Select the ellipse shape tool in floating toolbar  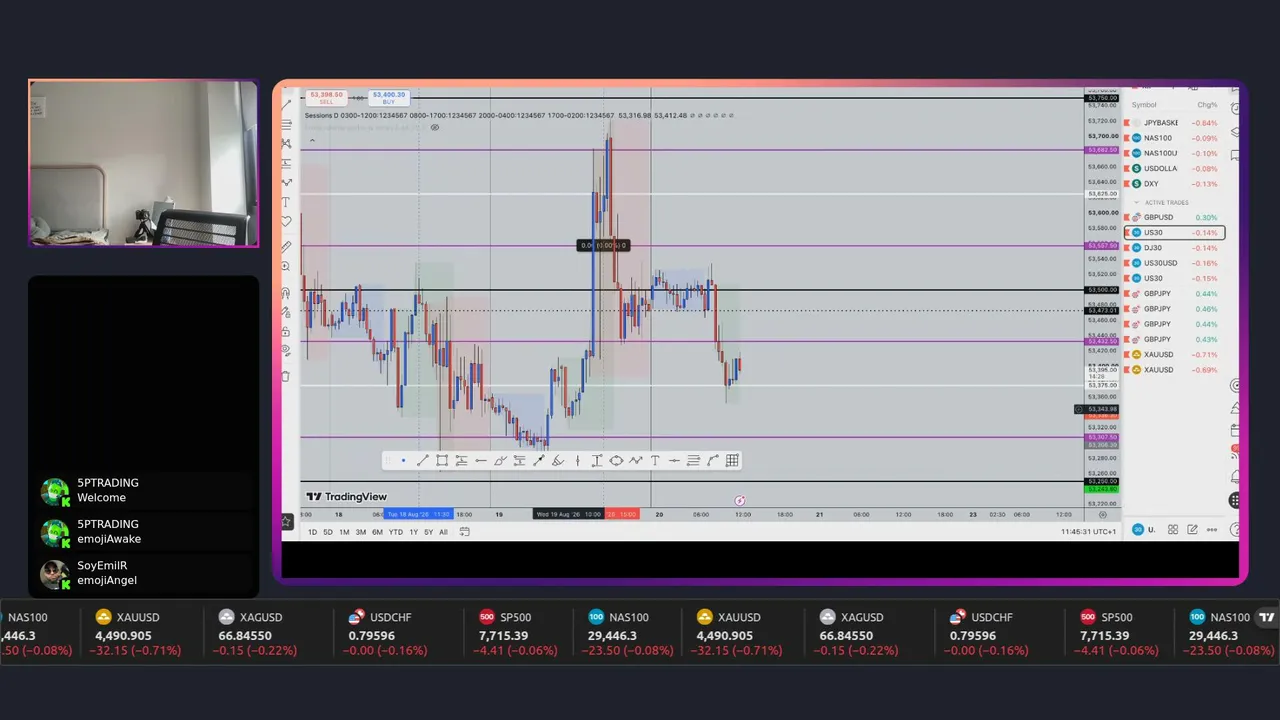pyautogui.click(x=616, y=461)
